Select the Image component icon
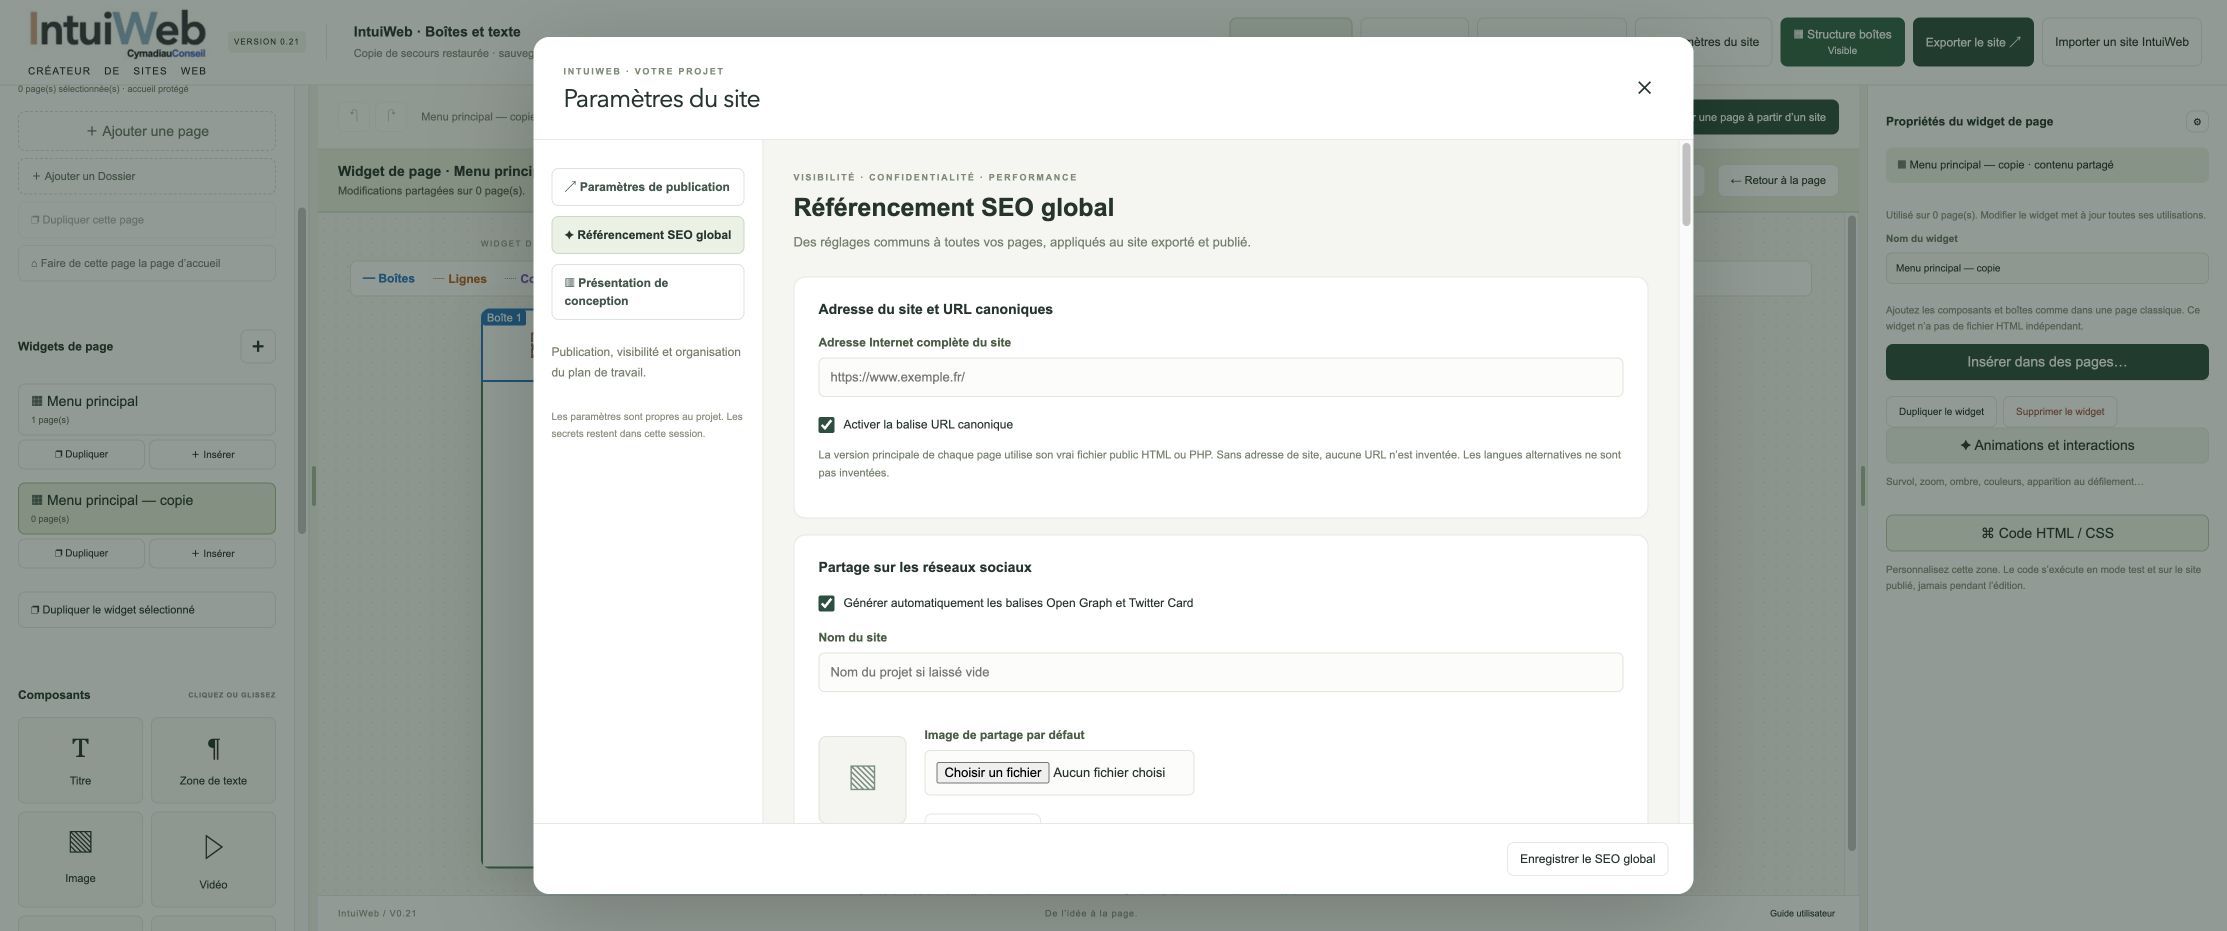Image resolution: width=2227 pixels, height=931 pixels. tap(80, 858)
